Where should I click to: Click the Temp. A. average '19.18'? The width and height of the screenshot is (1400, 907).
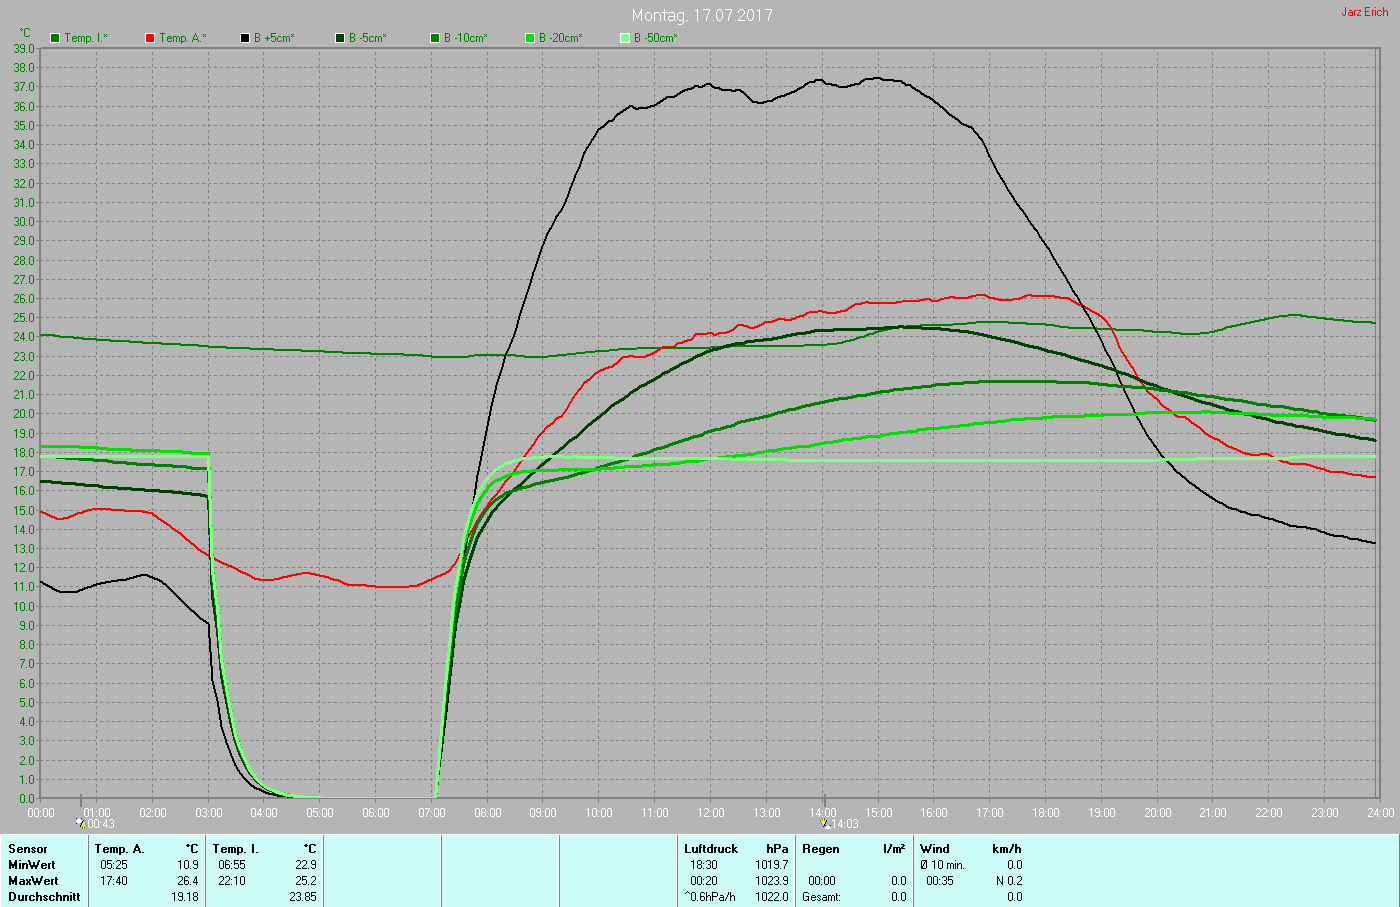[x=185, y=897]
